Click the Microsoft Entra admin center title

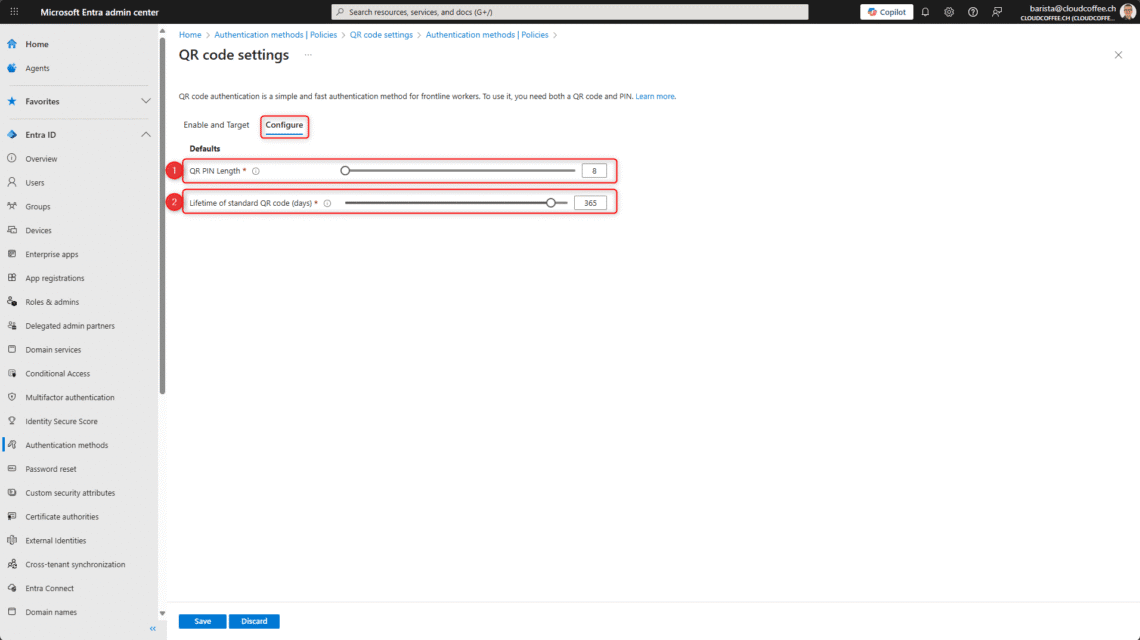click(x=100, y=12)
